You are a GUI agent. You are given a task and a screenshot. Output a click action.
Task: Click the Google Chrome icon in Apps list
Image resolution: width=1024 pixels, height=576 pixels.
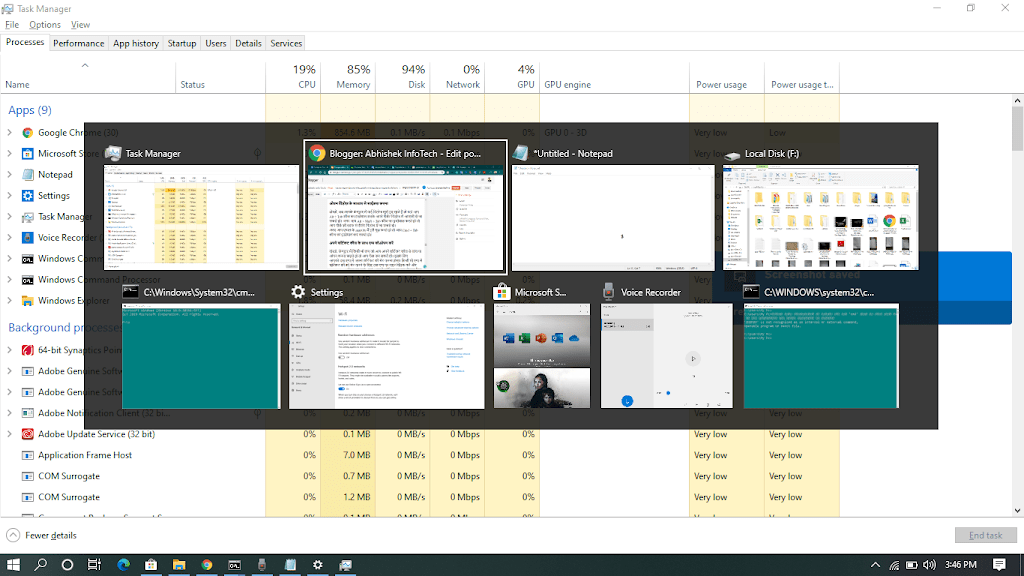(x=27, y=132)
